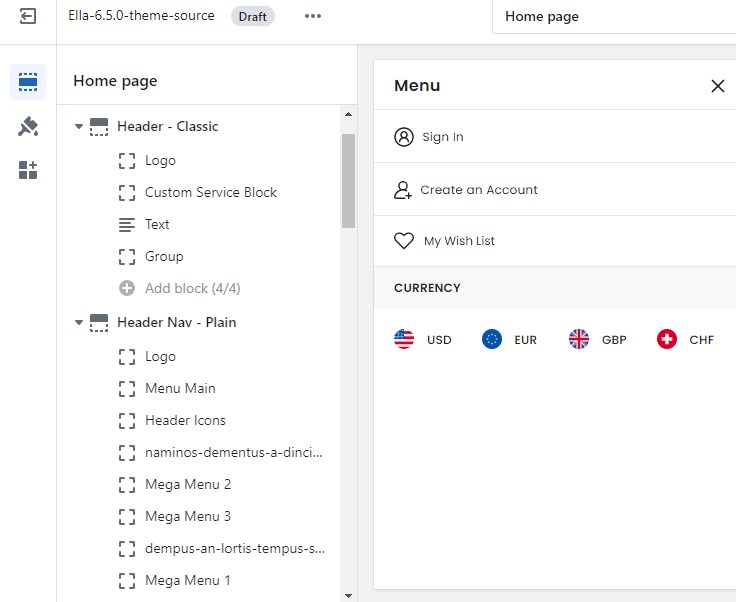This screenshot has width=736, height=602.
Task: Click the Menu Main block frame icon
Action: click(x=127, y=389)
